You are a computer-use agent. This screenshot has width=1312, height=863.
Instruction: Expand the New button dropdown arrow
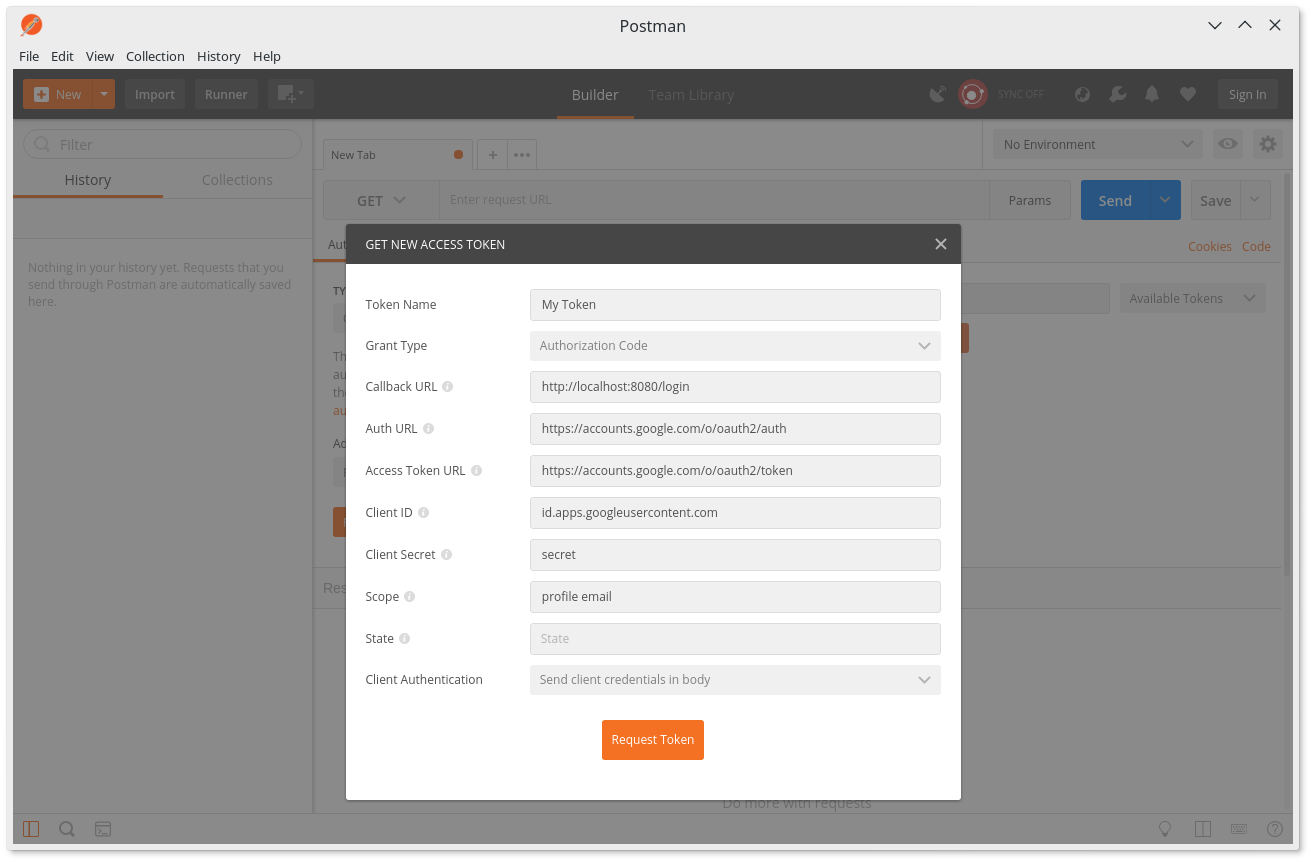pos(104,94)
